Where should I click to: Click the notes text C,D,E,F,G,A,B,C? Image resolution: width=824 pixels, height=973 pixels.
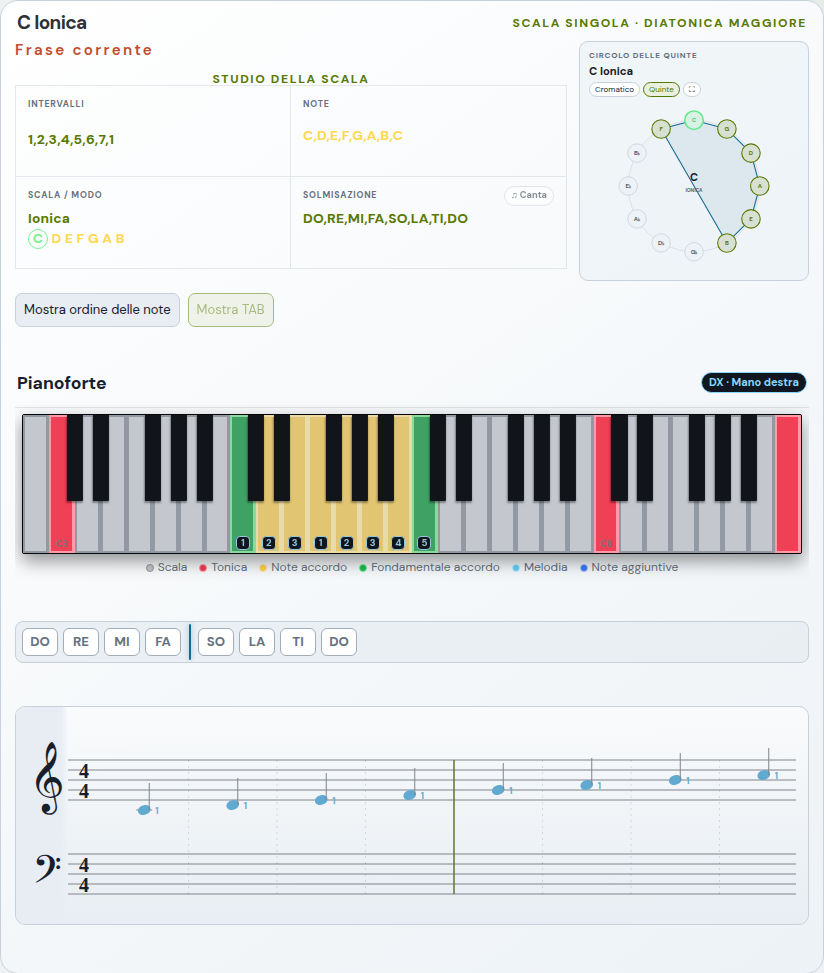point(352,136)
